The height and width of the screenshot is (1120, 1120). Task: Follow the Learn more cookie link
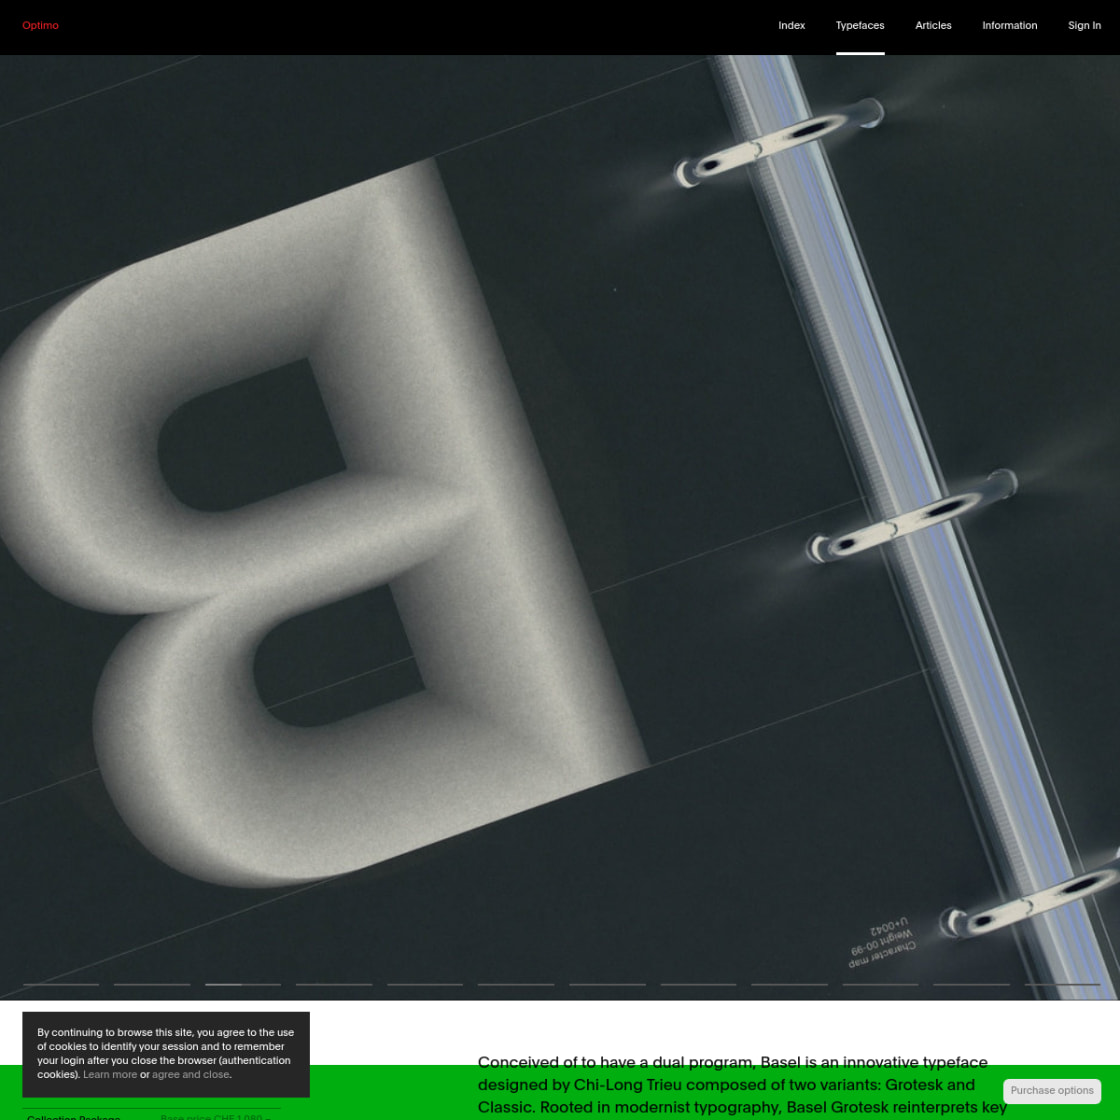[x=110, y=1074]
